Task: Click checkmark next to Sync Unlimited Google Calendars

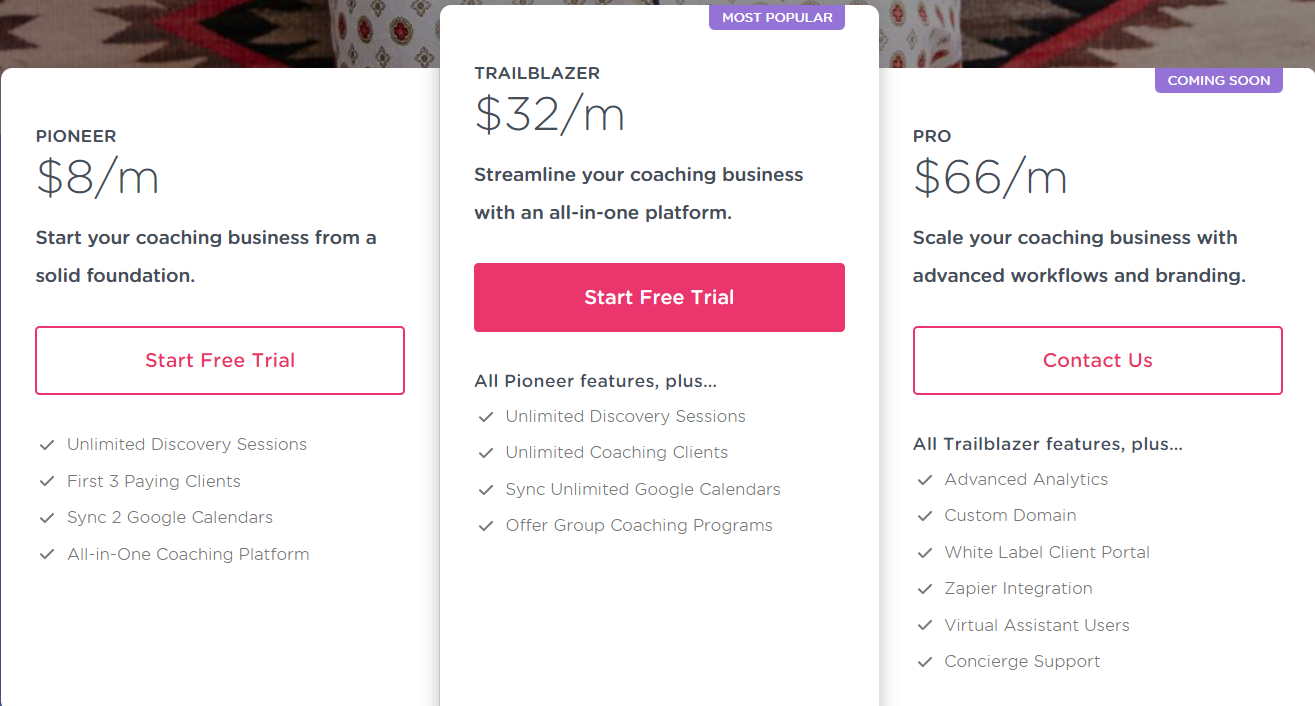Action: [485, 490]
